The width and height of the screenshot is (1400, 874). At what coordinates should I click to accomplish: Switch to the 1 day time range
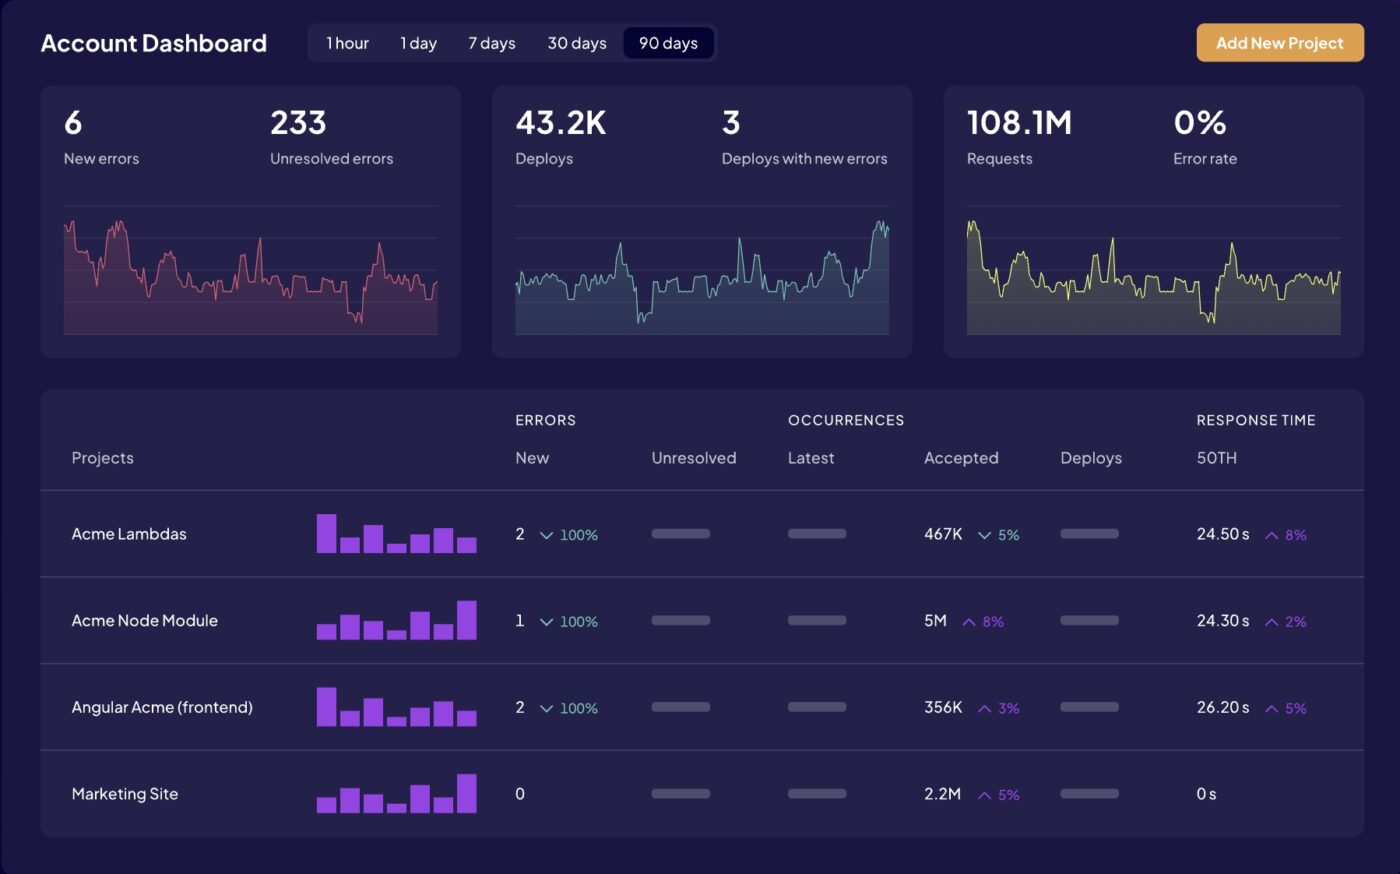(x=418, y=43)
